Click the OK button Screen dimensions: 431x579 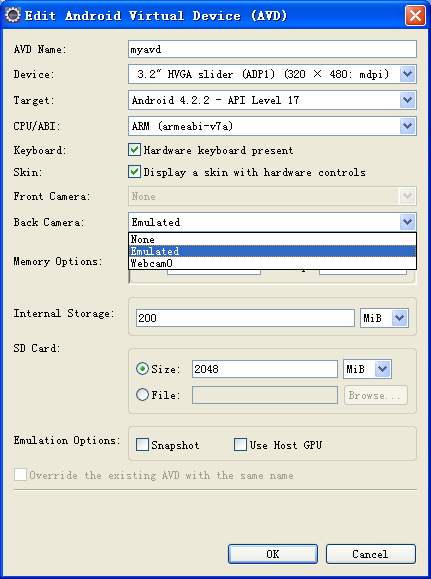click(273, 554)
